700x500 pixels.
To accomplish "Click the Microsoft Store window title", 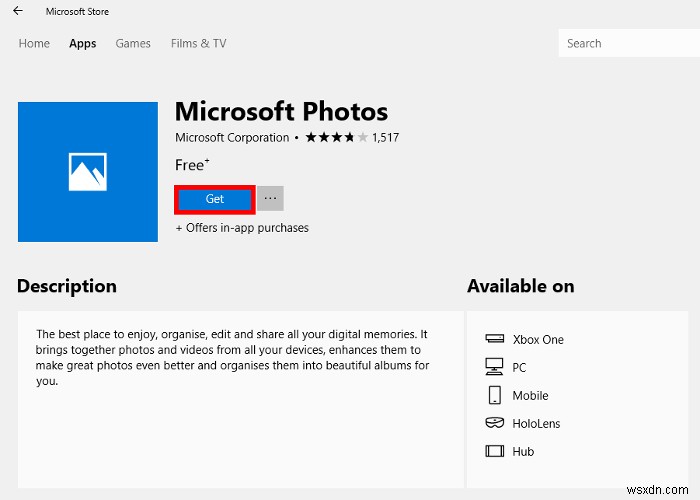I will click(77, 12).
